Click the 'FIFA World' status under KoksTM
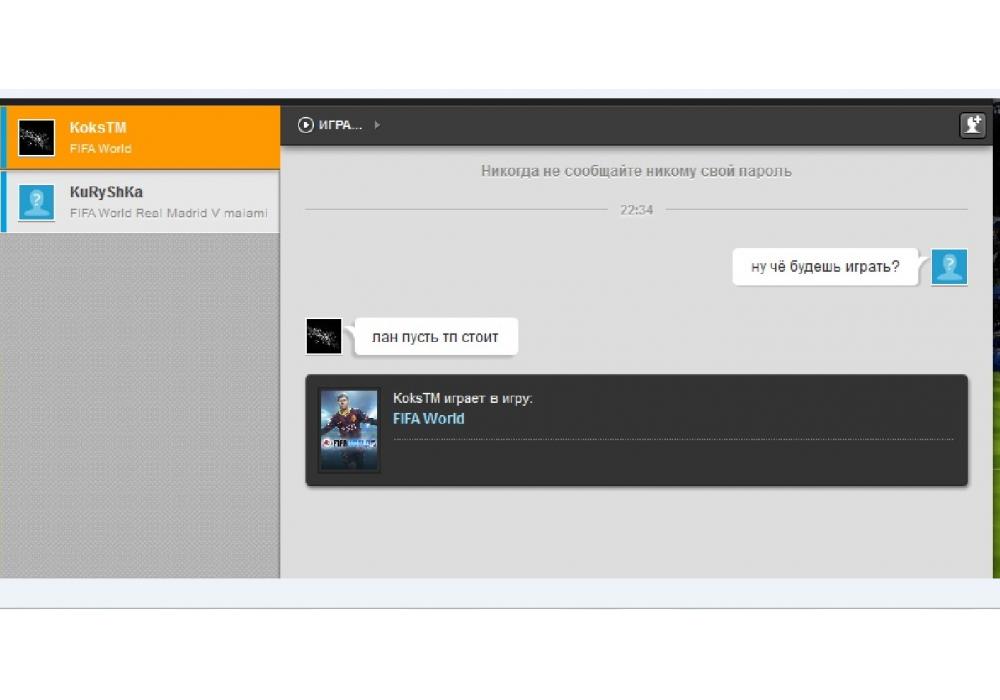The height and width of the screenshot is (700, 1000). (x=100, y=149)
